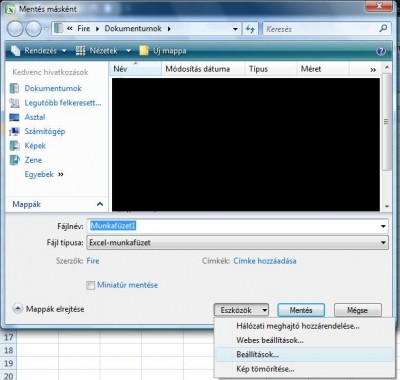The width and height of the screenshot is (400, 380).
Task: Open the help question mark icon
Action: coord(381,51)
